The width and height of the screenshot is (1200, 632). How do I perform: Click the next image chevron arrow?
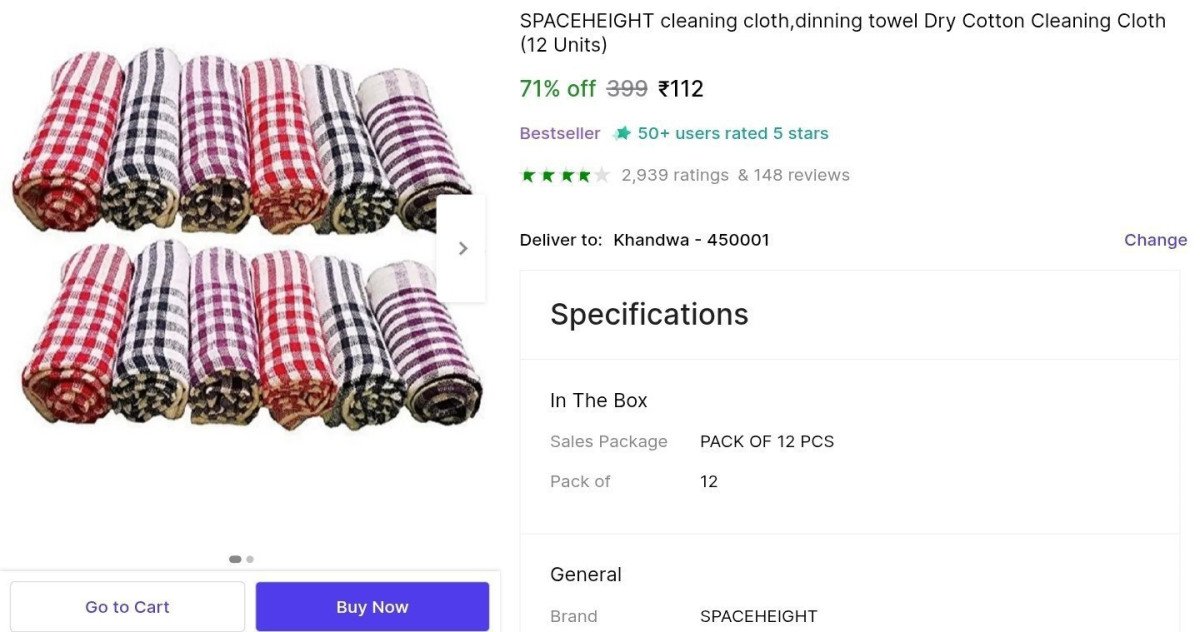click(x=462, y=249)
